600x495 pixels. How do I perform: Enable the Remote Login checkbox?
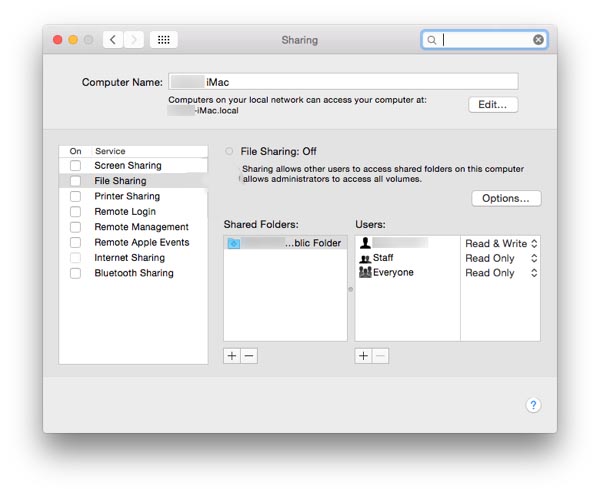click(x=75, y=212)
